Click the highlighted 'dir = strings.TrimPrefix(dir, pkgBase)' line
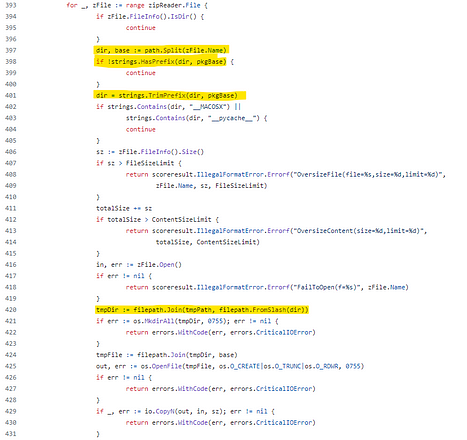The image size is (467, 440). tap(167, 95)
